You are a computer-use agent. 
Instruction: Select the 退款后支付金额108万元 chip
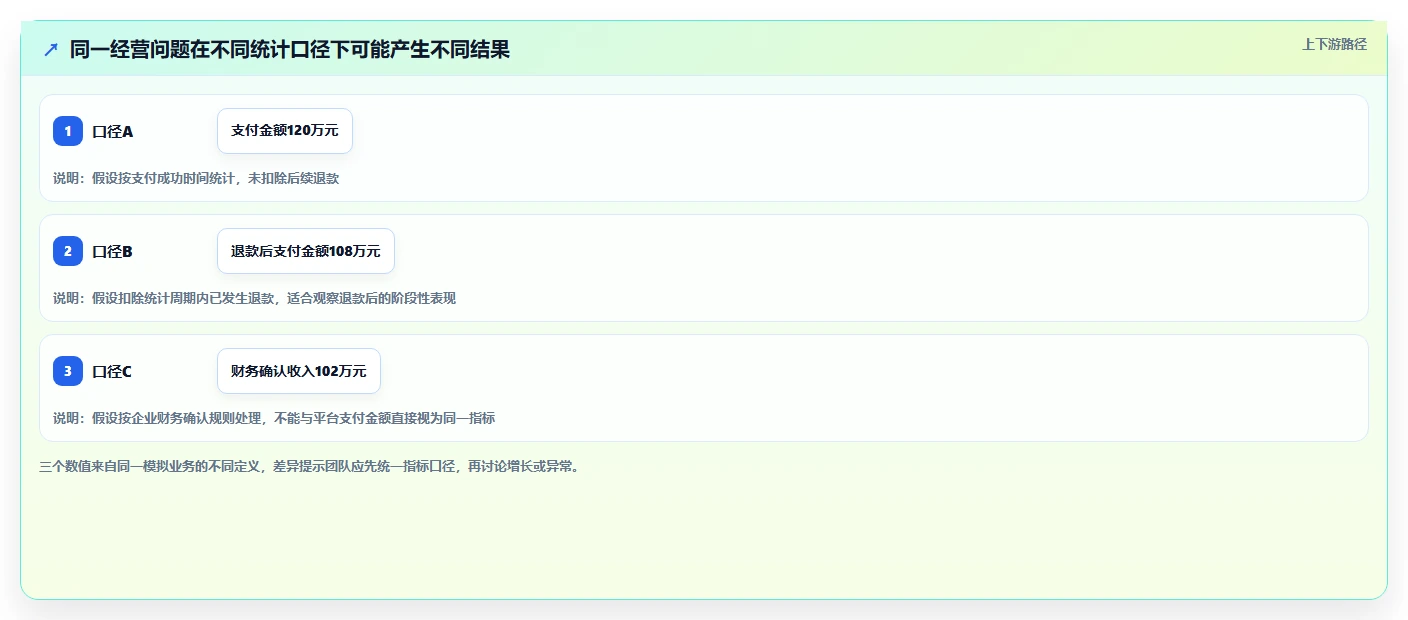point(306,251)
